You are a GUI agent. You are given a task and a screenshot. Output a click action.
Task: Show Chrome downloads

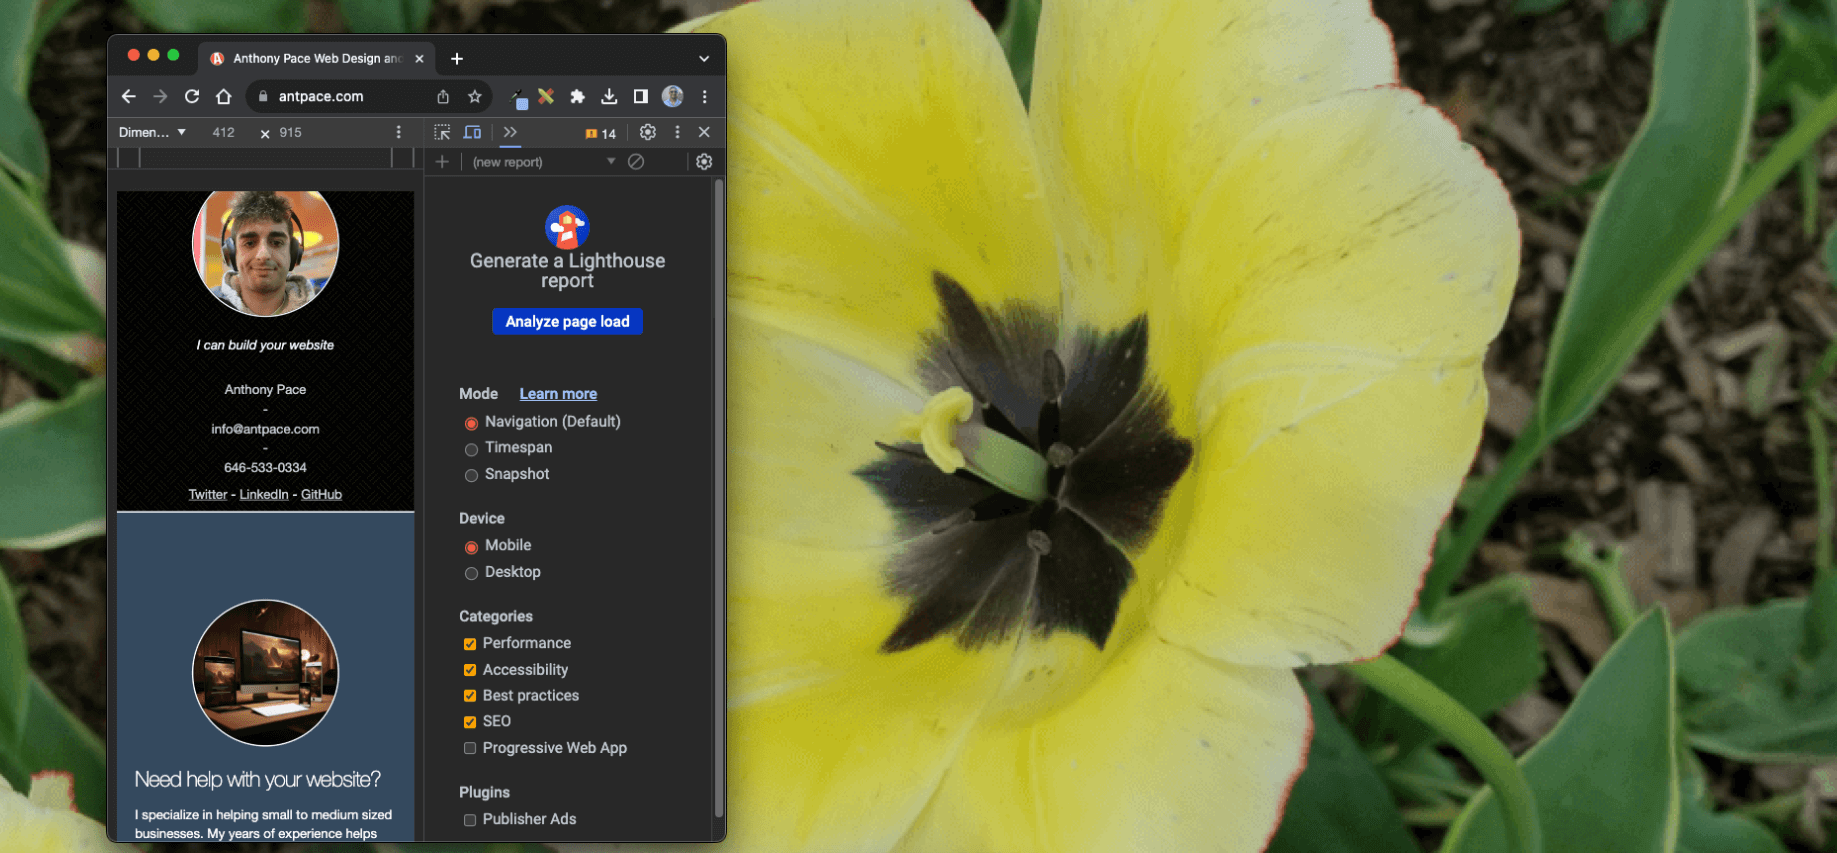(609, 97)
